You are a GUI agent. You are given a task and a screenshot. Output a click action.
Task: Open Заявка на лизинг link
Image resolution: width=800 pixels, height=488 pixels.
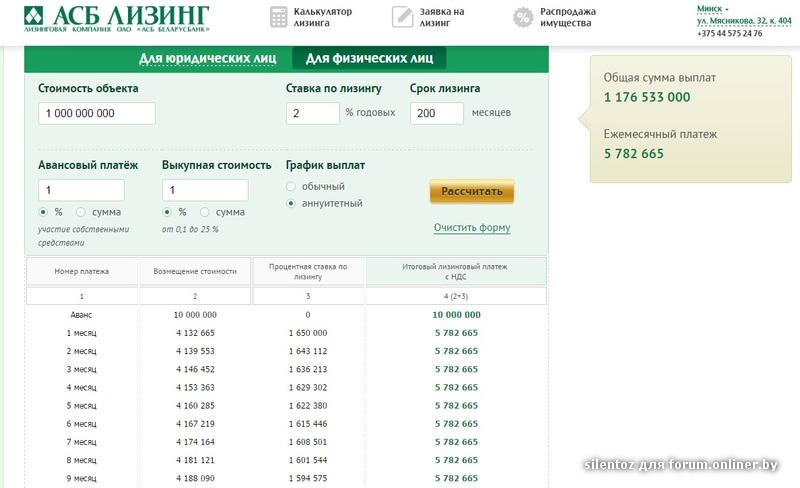441,17
